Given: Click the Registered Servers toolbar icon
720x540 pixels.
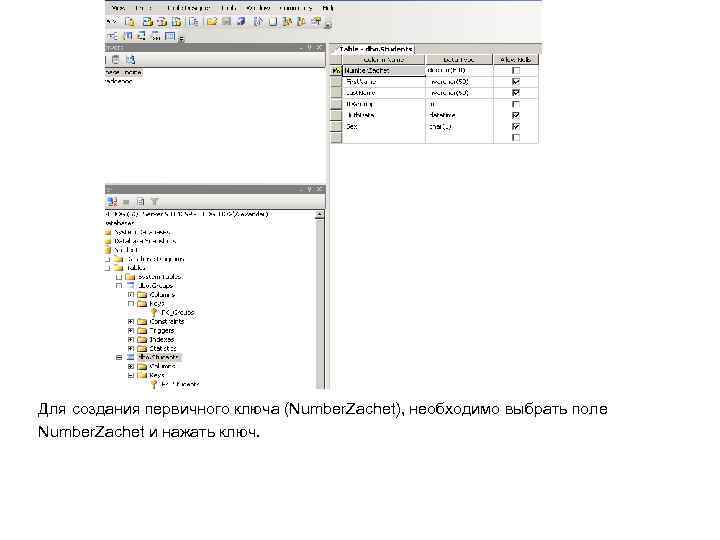Looking at the screenshot, I should pos(259,22).
